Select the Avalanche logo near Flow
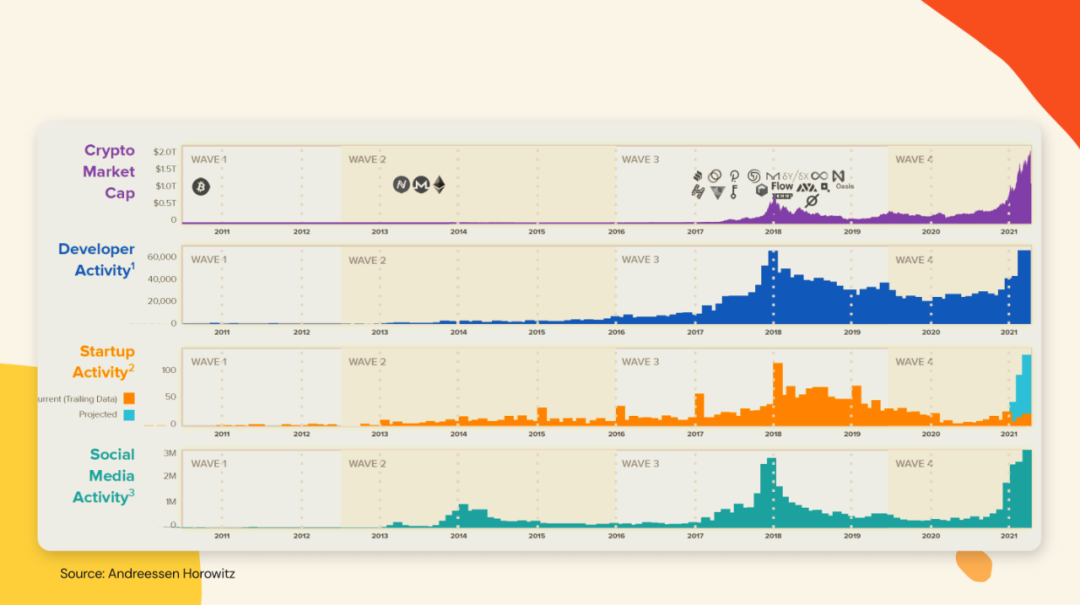Image resolution: width=1080 pixels, height=605 pixels. [807, 188]
